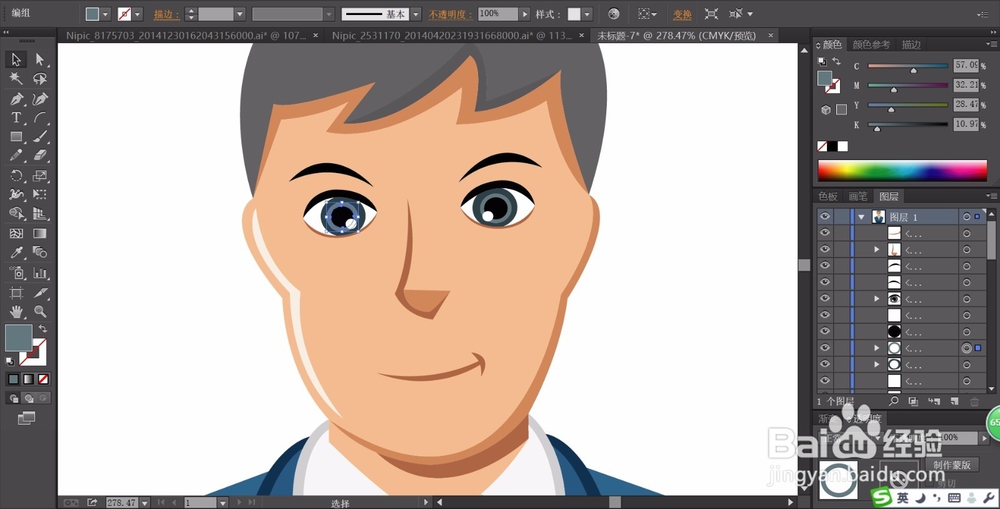The width and height of the screenshot is (1000, 509).
Task: Open Nipic_8175703 document tab
Action: point(186,36)
